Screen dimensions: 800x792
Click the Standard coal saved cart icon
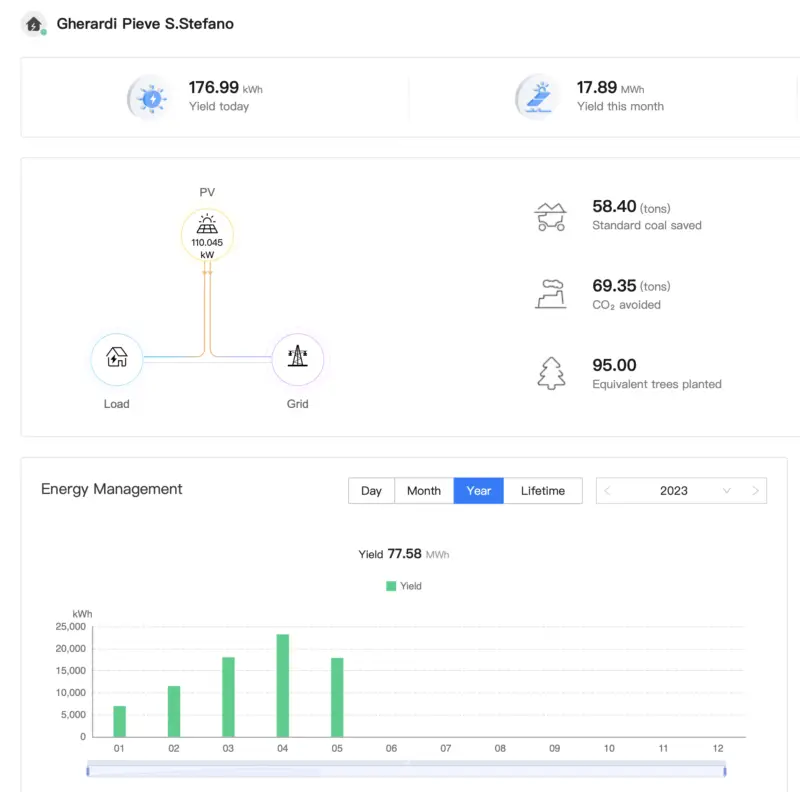pyautogui.click(x=551, y=216)
